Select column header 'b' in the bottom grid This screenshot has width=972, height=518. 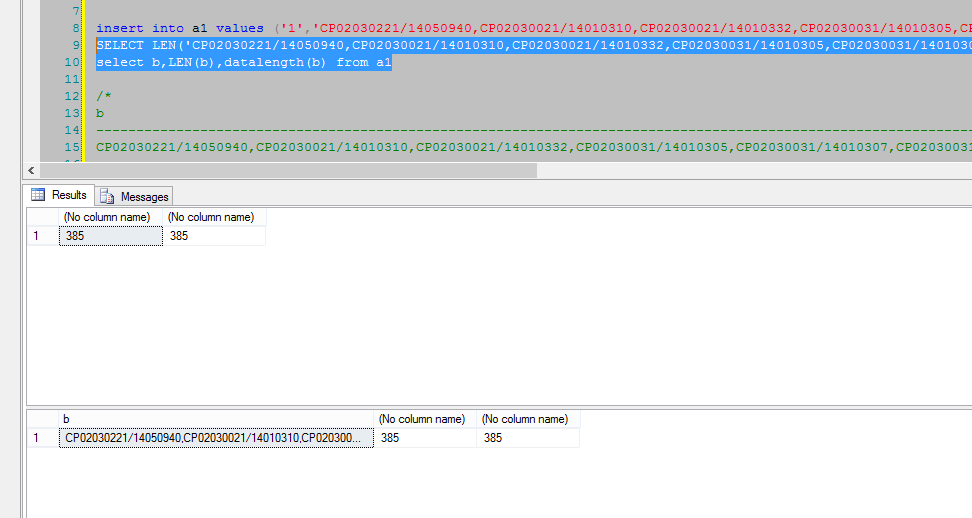click(x=215, y=419)
